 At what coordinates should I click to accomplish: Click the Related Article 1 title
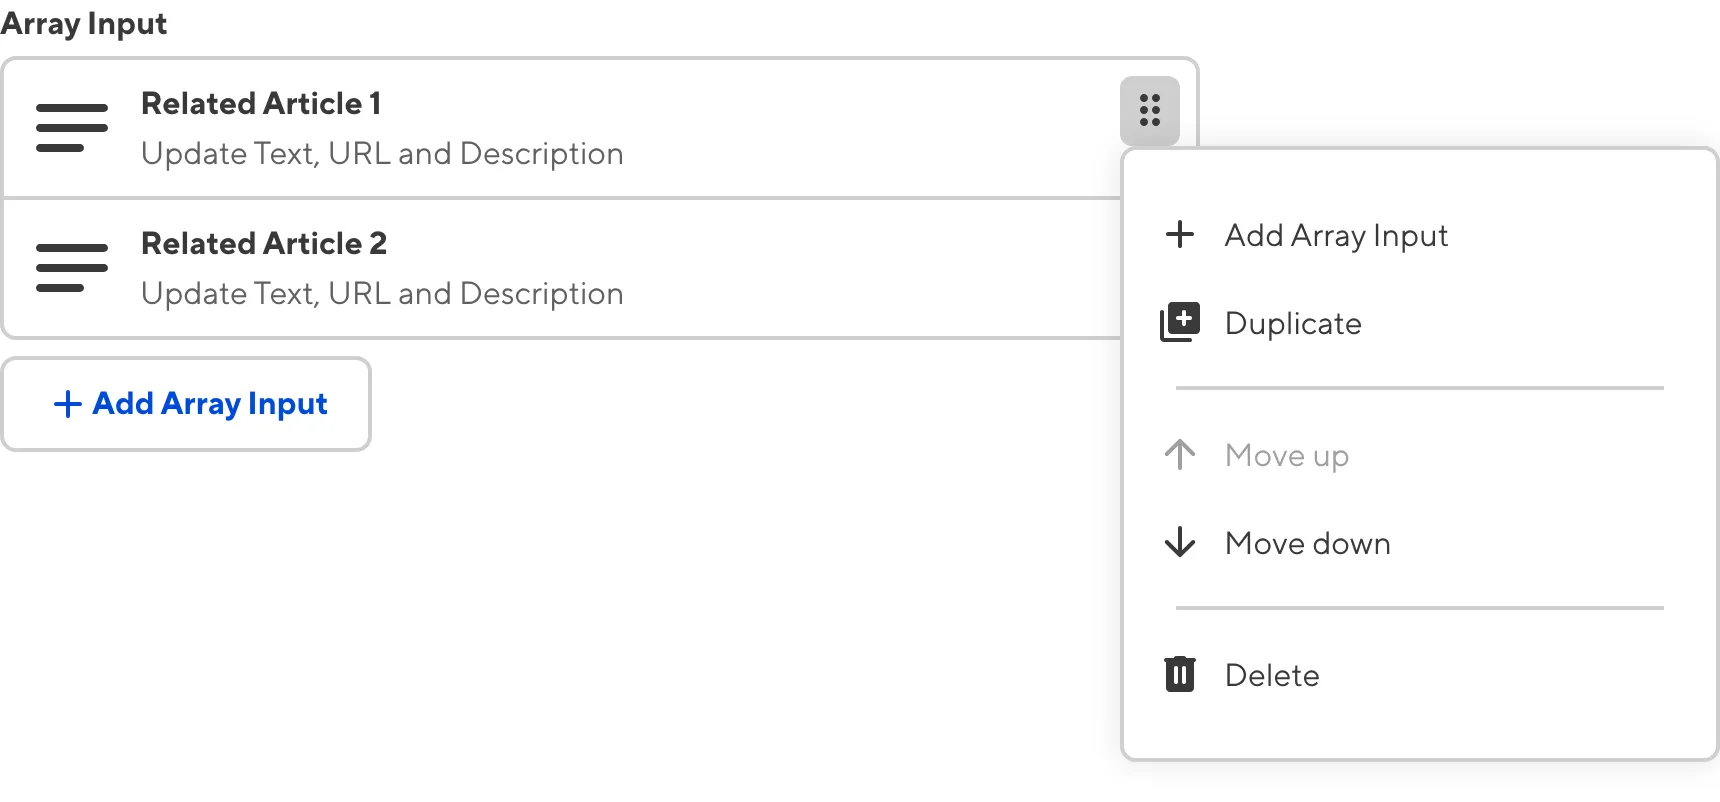(261, 103)
